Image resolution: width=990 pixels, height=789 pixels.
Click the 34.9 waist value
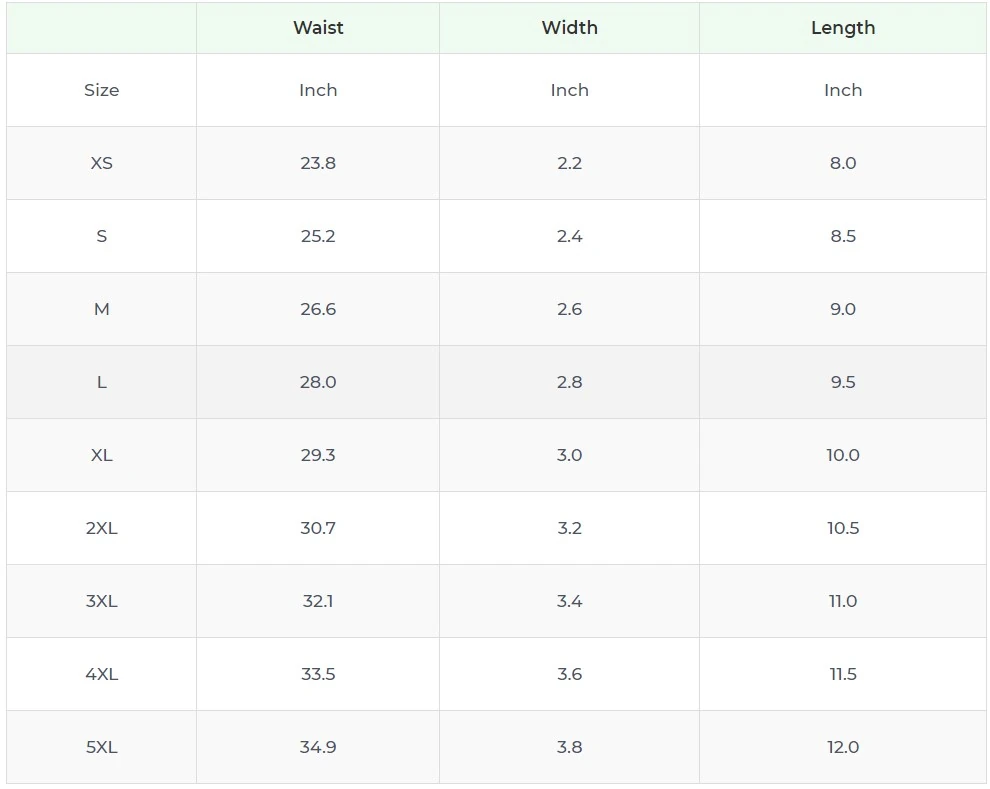[318, 747]
